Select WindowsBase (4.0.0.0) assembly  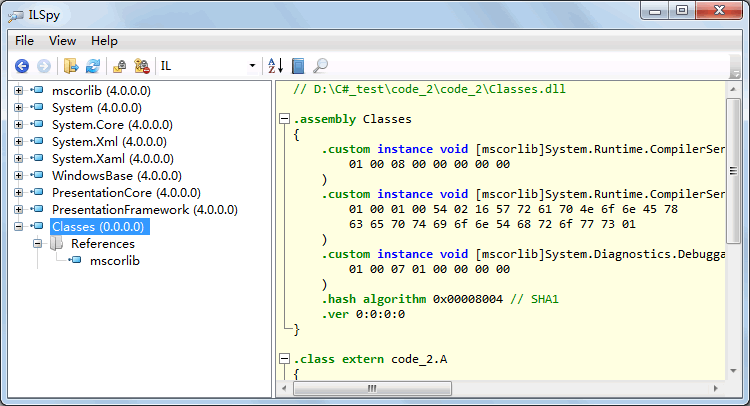117,176
